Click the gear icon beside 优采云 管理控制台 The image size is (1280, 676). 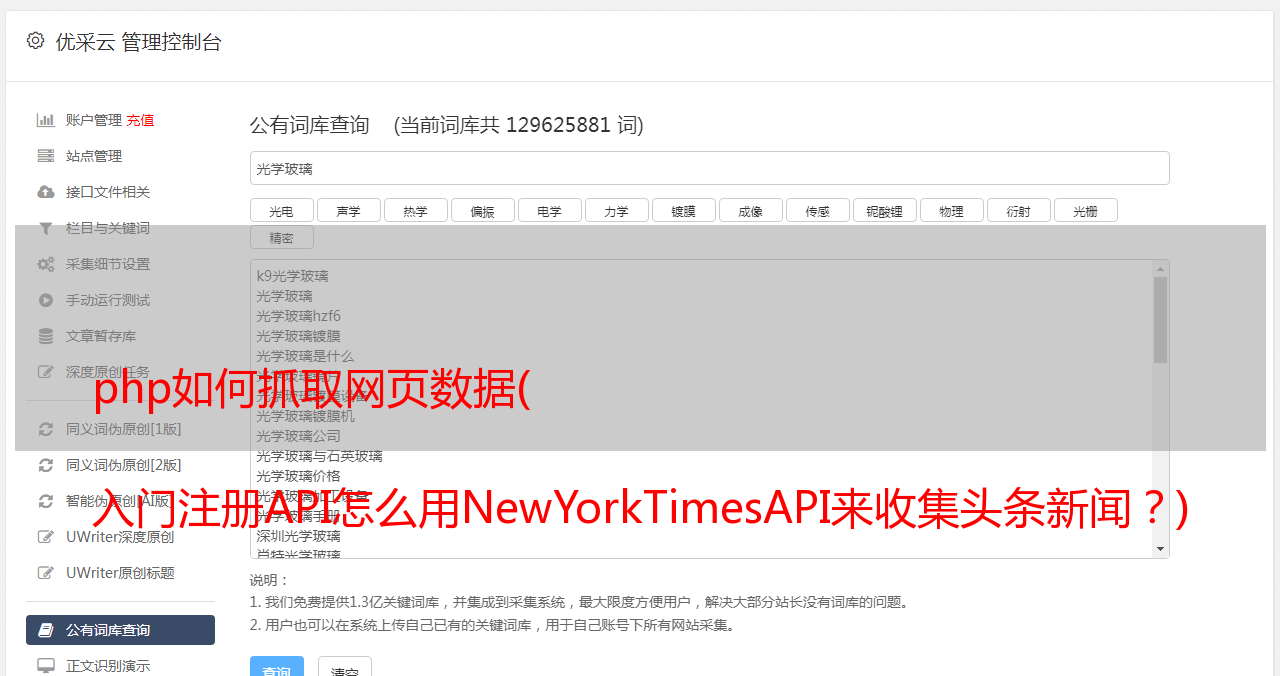point(36,41)
